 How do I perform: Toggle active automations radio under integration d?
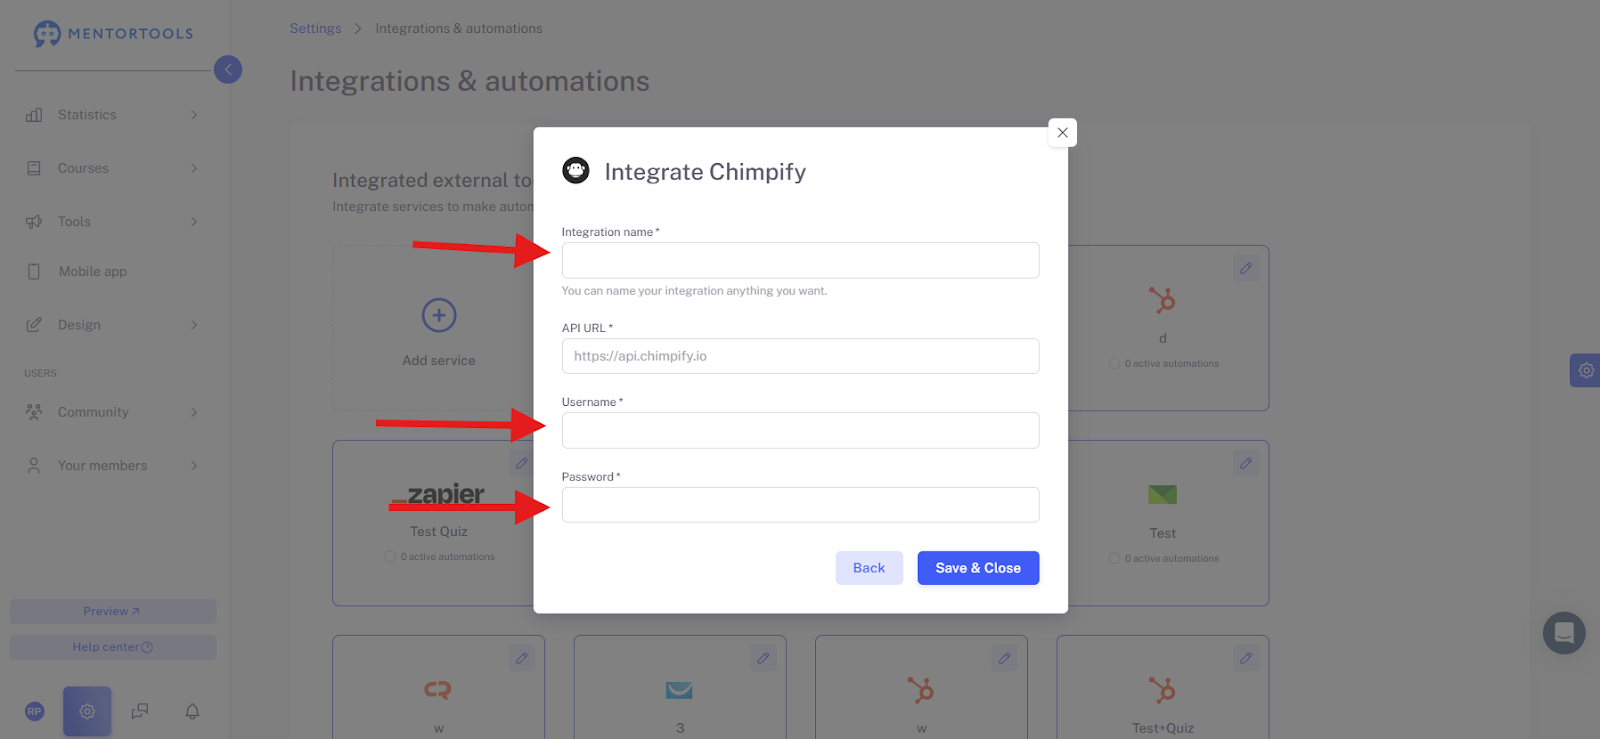click(1114, 364)
